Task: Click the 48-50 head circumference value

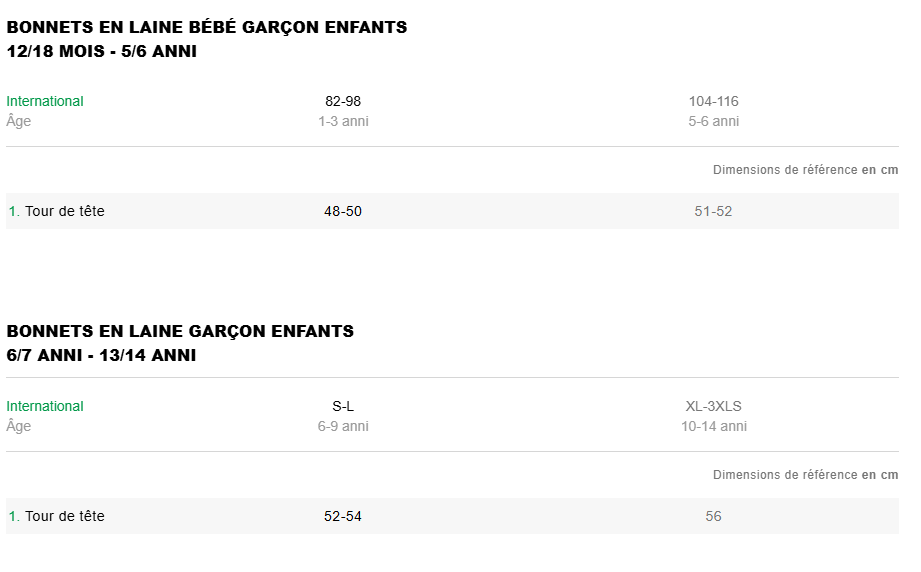Action: [343, 211]
